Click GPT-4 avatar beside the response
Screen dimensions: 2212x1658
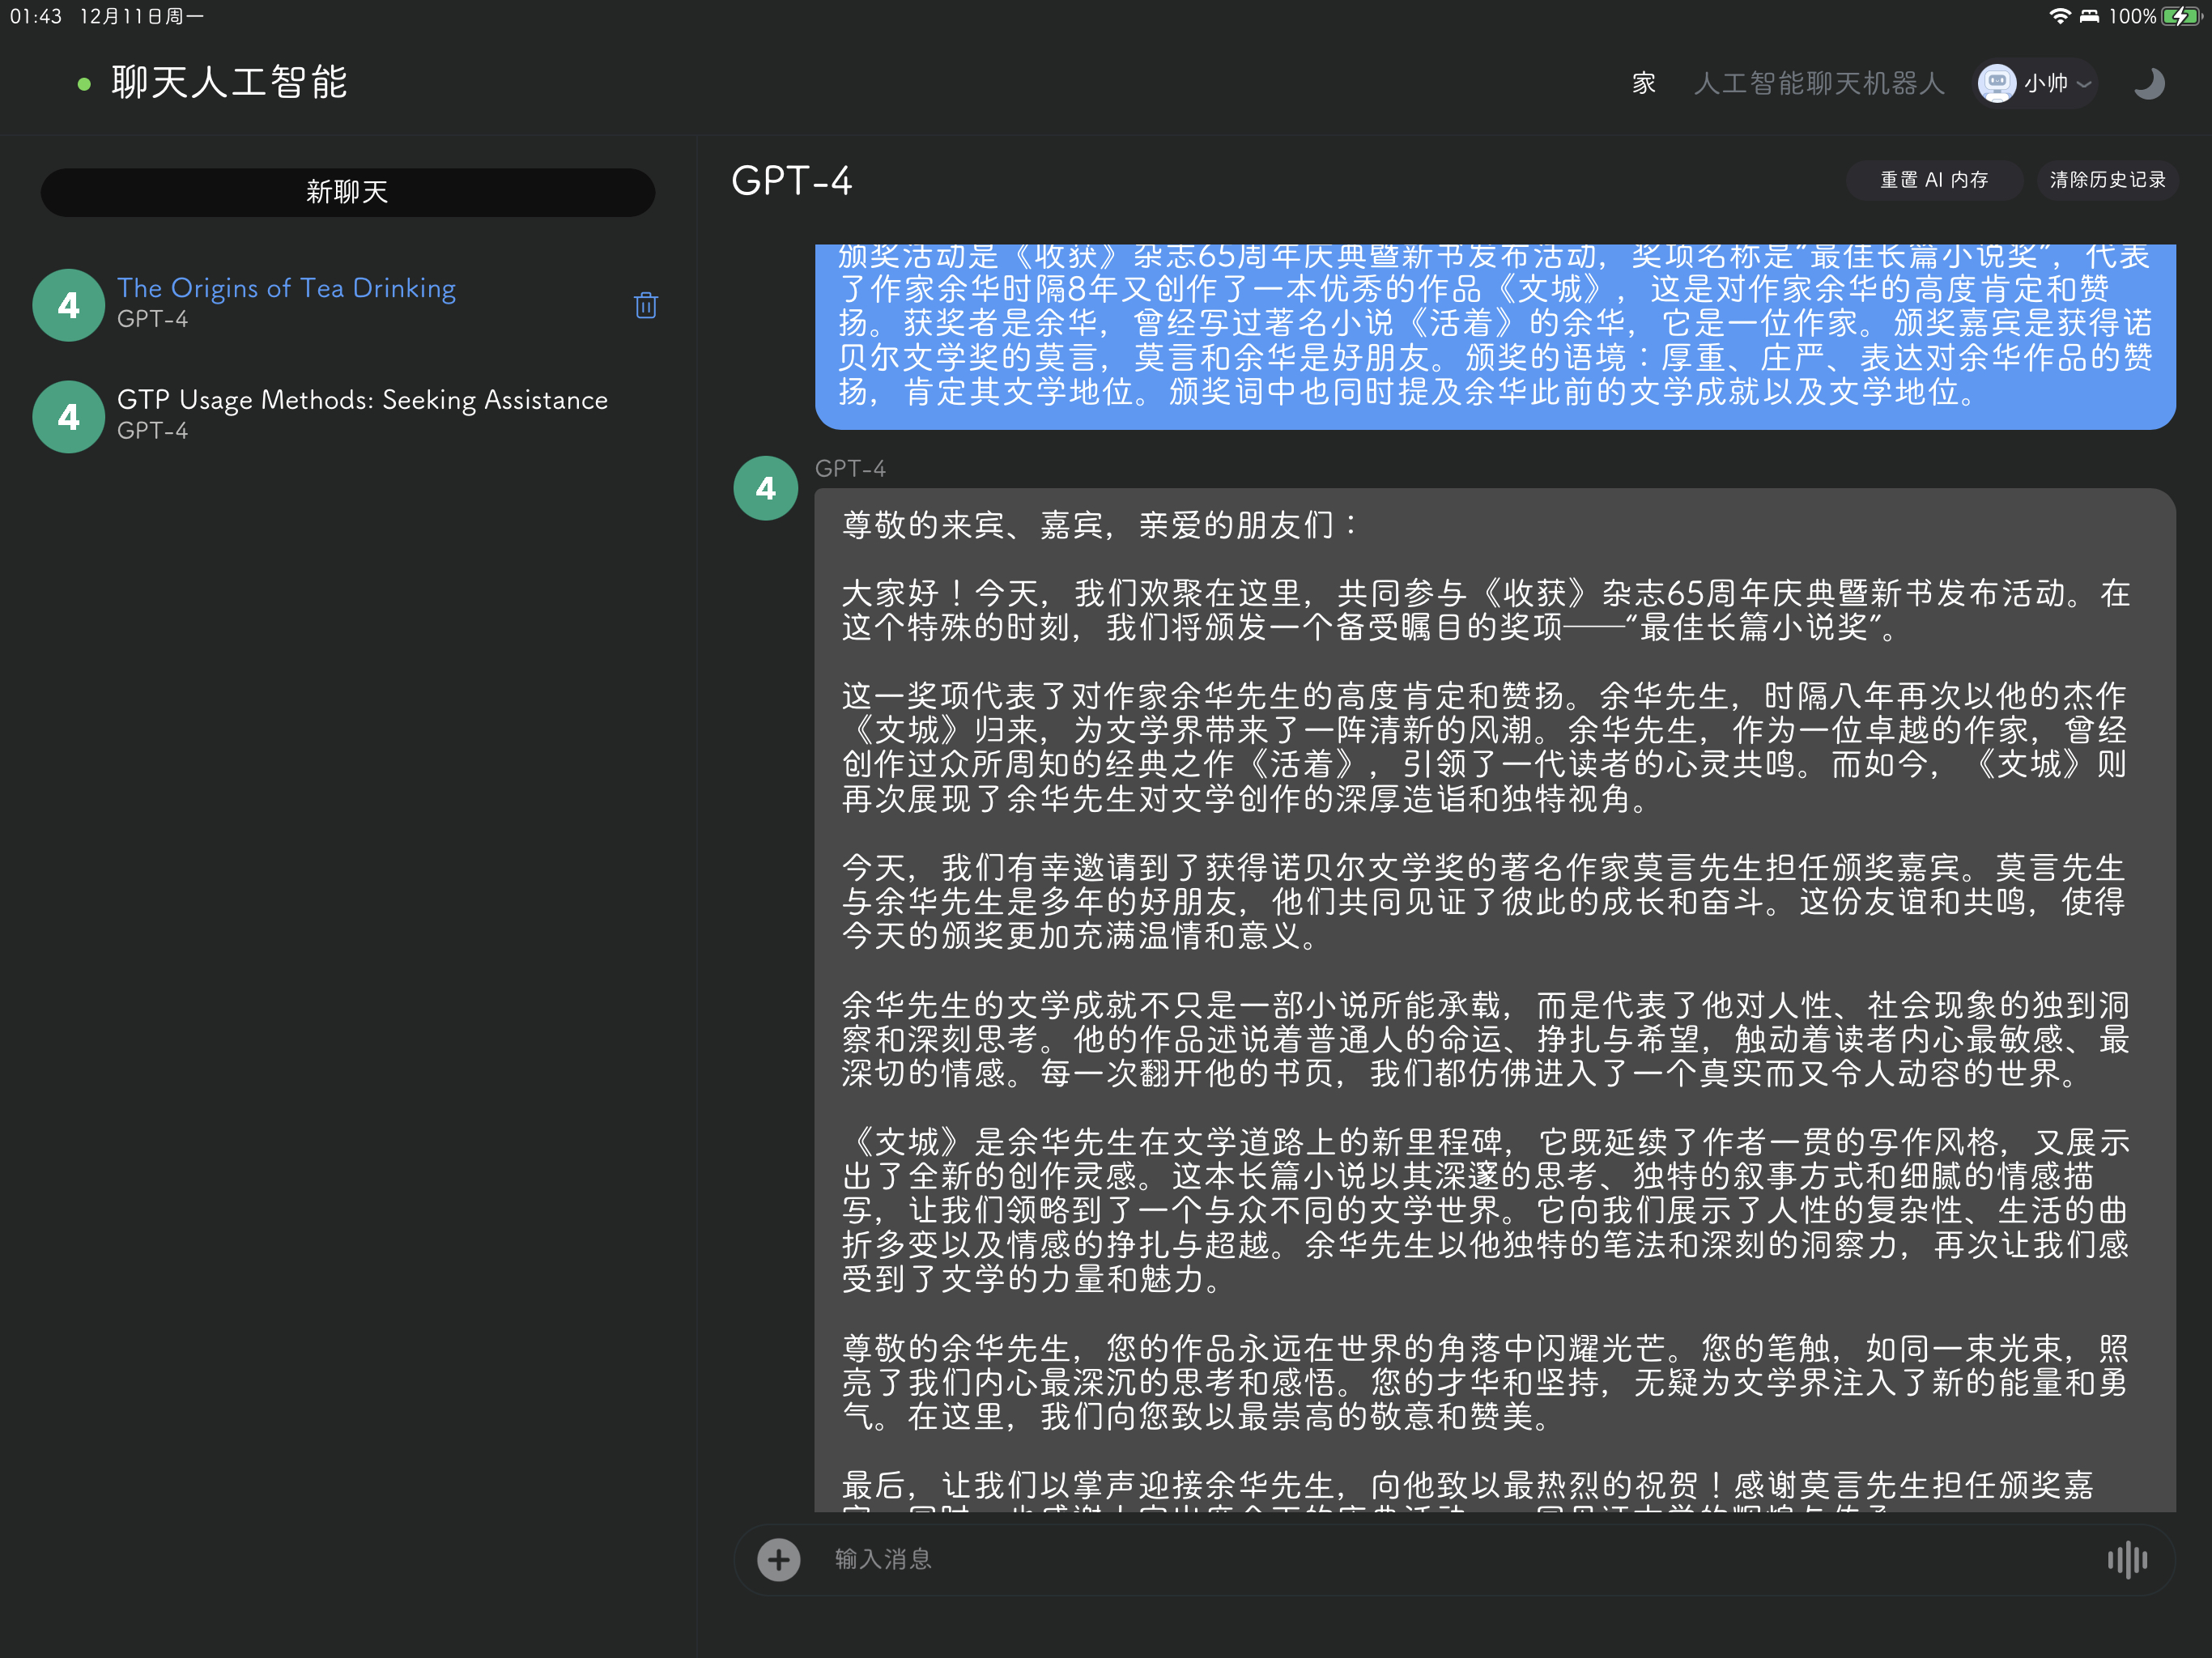click(765, 488)
